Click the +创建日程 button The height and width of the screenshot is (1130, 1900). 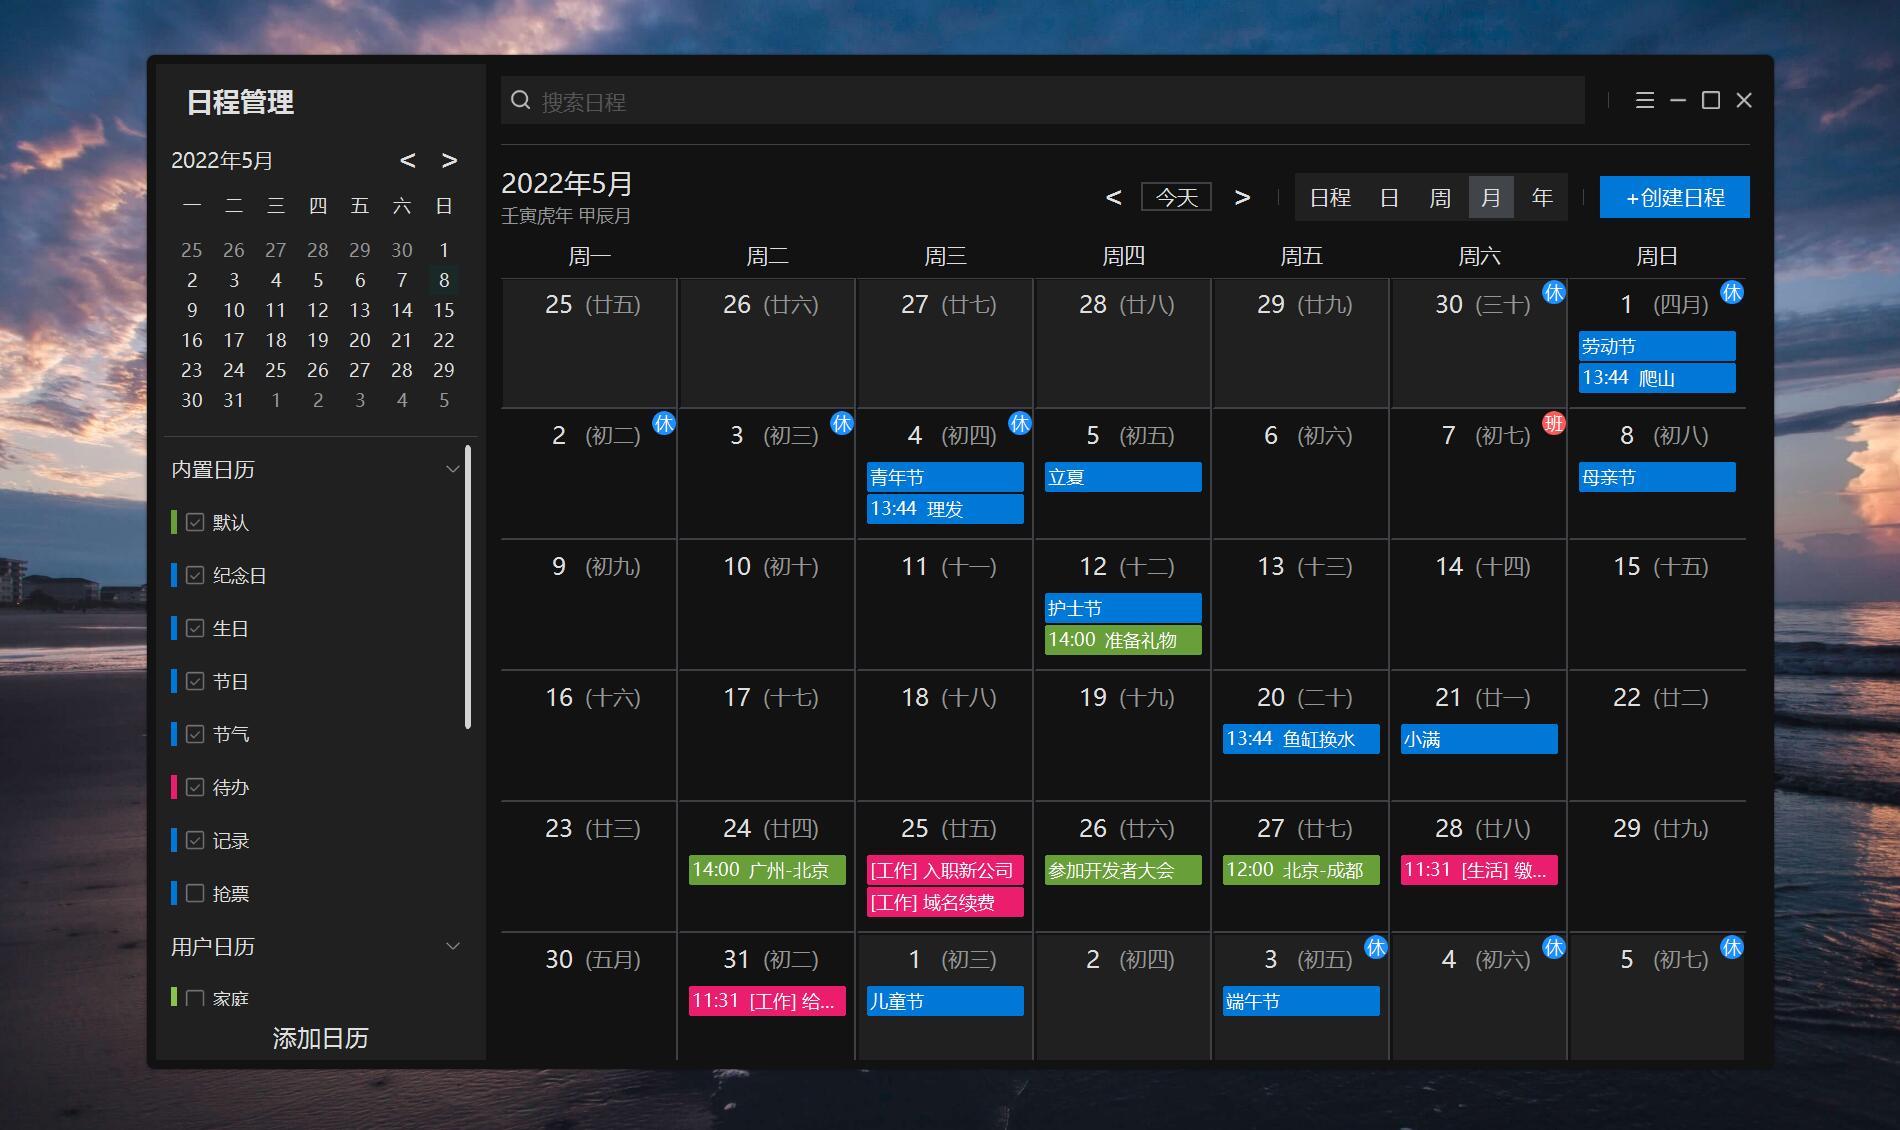tap(1674, 198)
